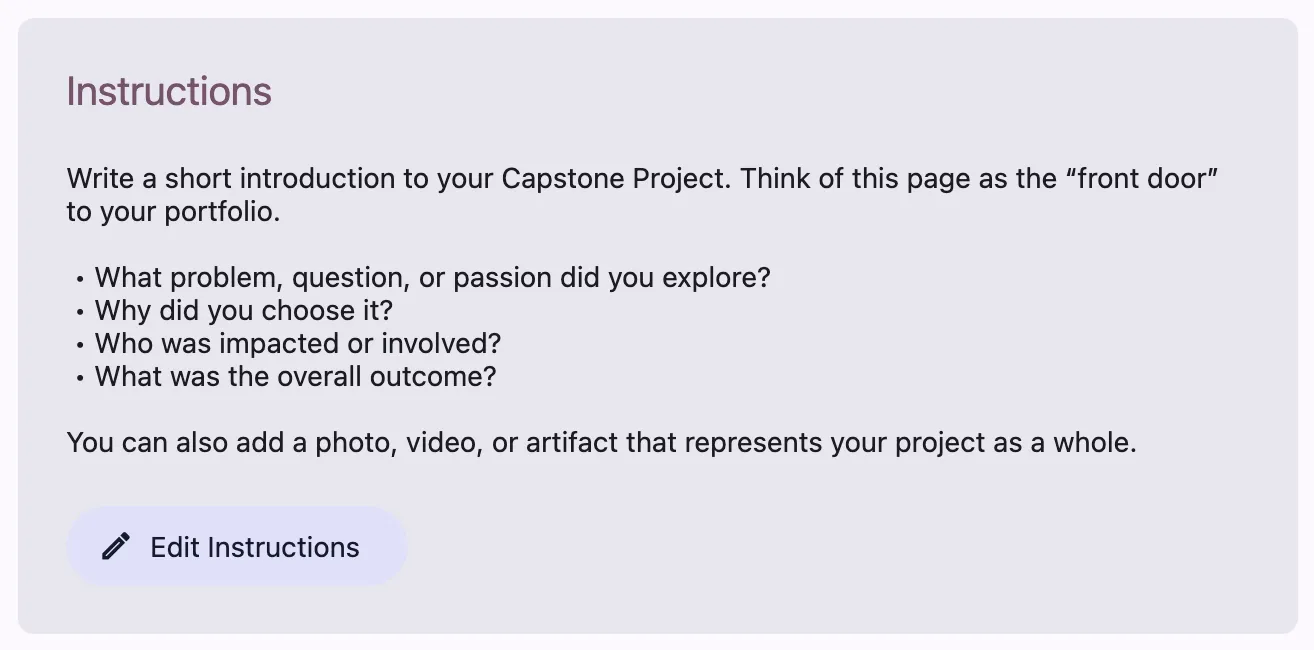Screen dimensions: 1314x650
Task: Click the bullet marker before first list item
Action: click(80, 278)
